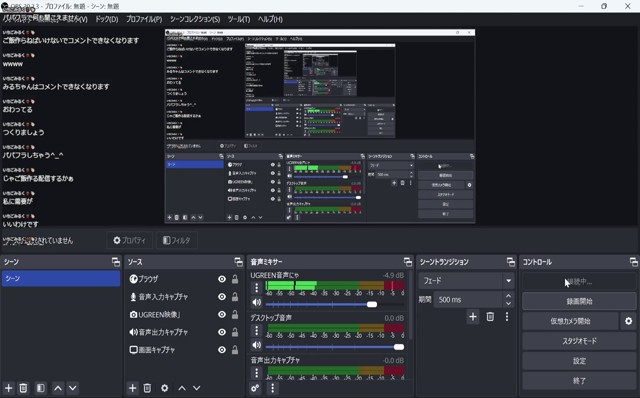Lock the ブラウザ source
This screenshot has height=398, width=640.
(235, 279)
